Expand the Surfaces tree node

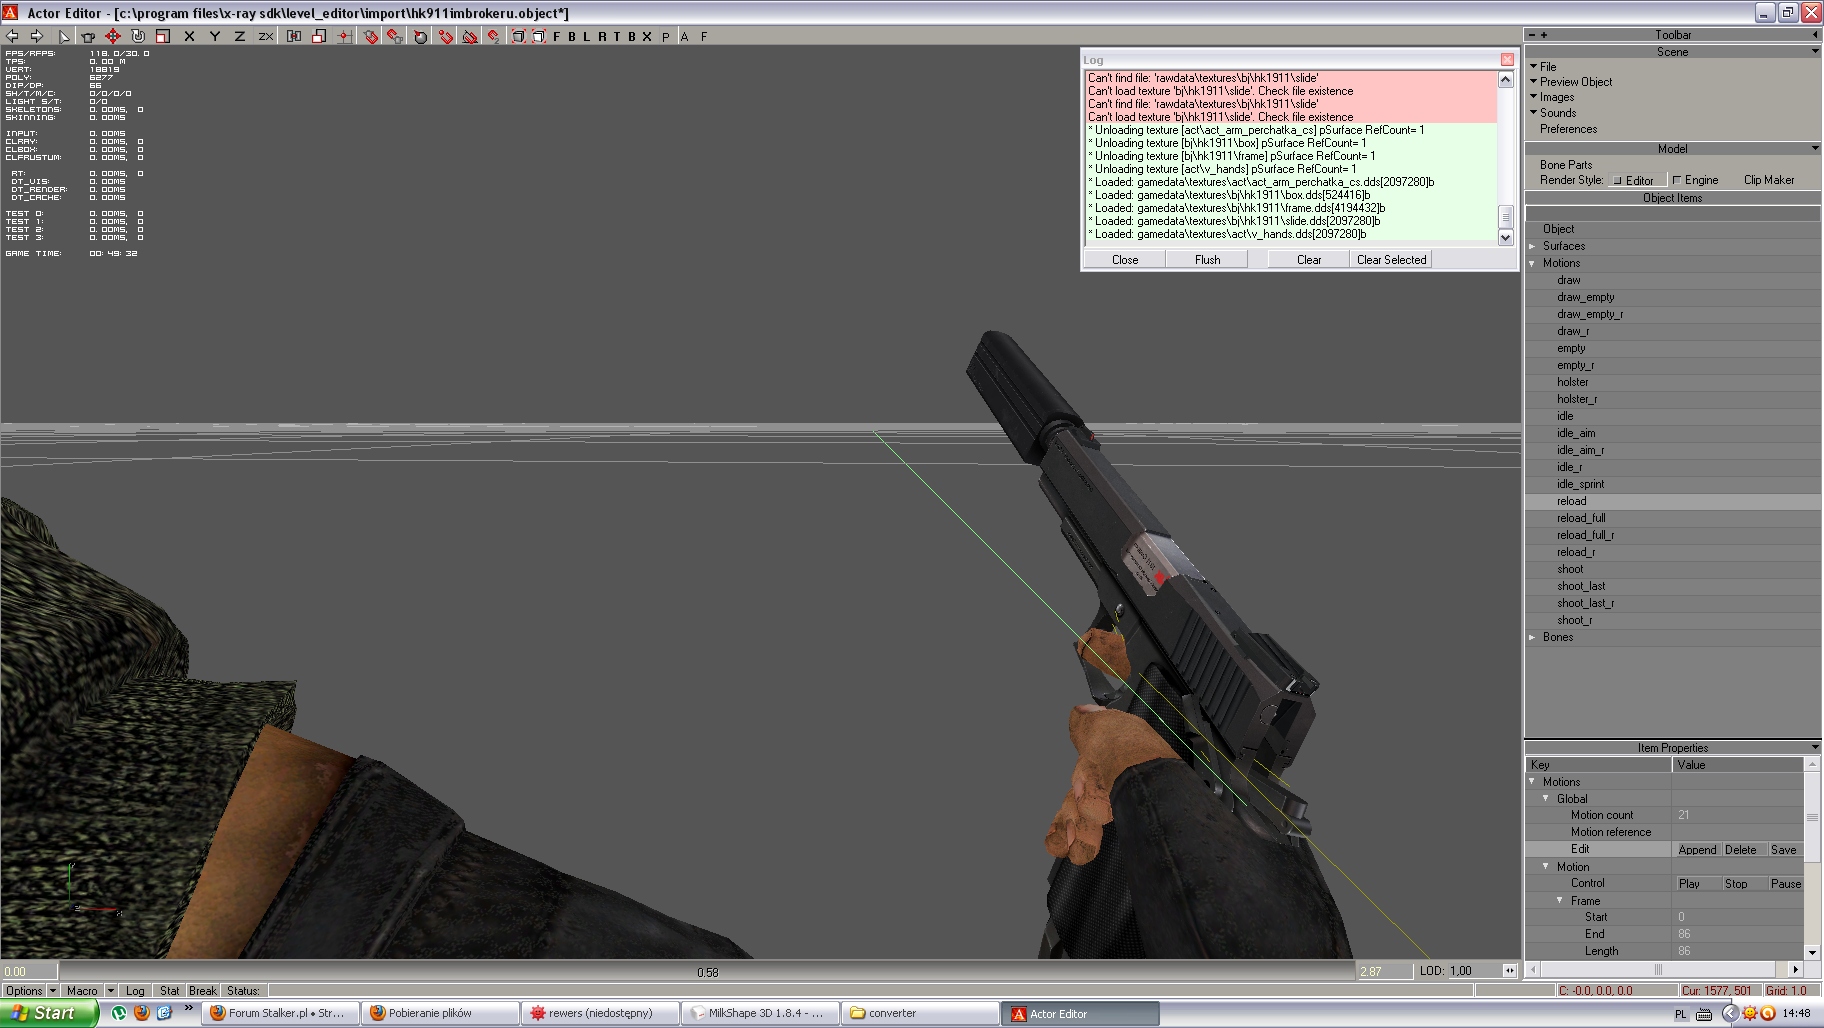click(1533, 246)
